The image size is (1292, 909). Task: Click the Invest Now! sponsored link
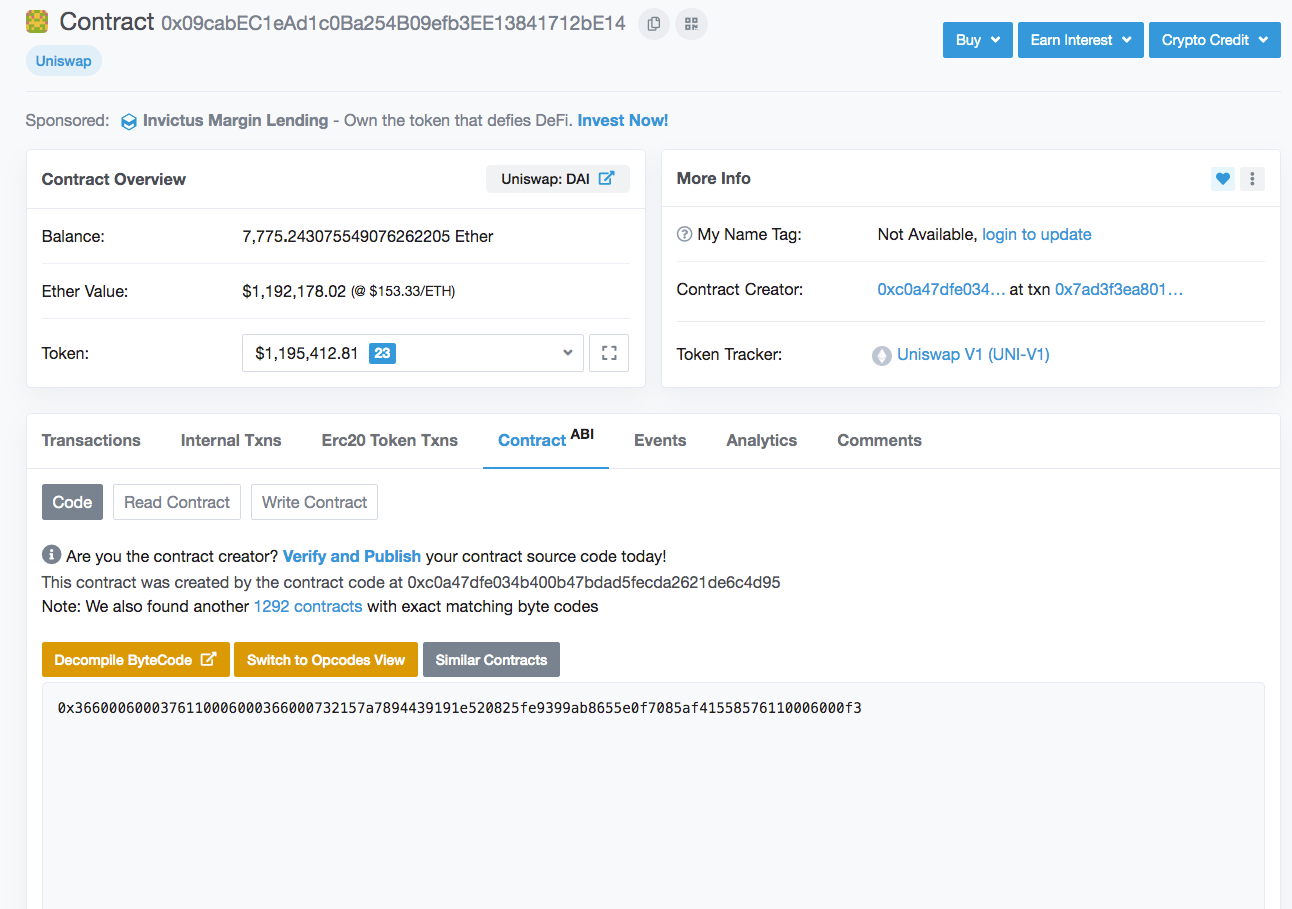[623, 120]
